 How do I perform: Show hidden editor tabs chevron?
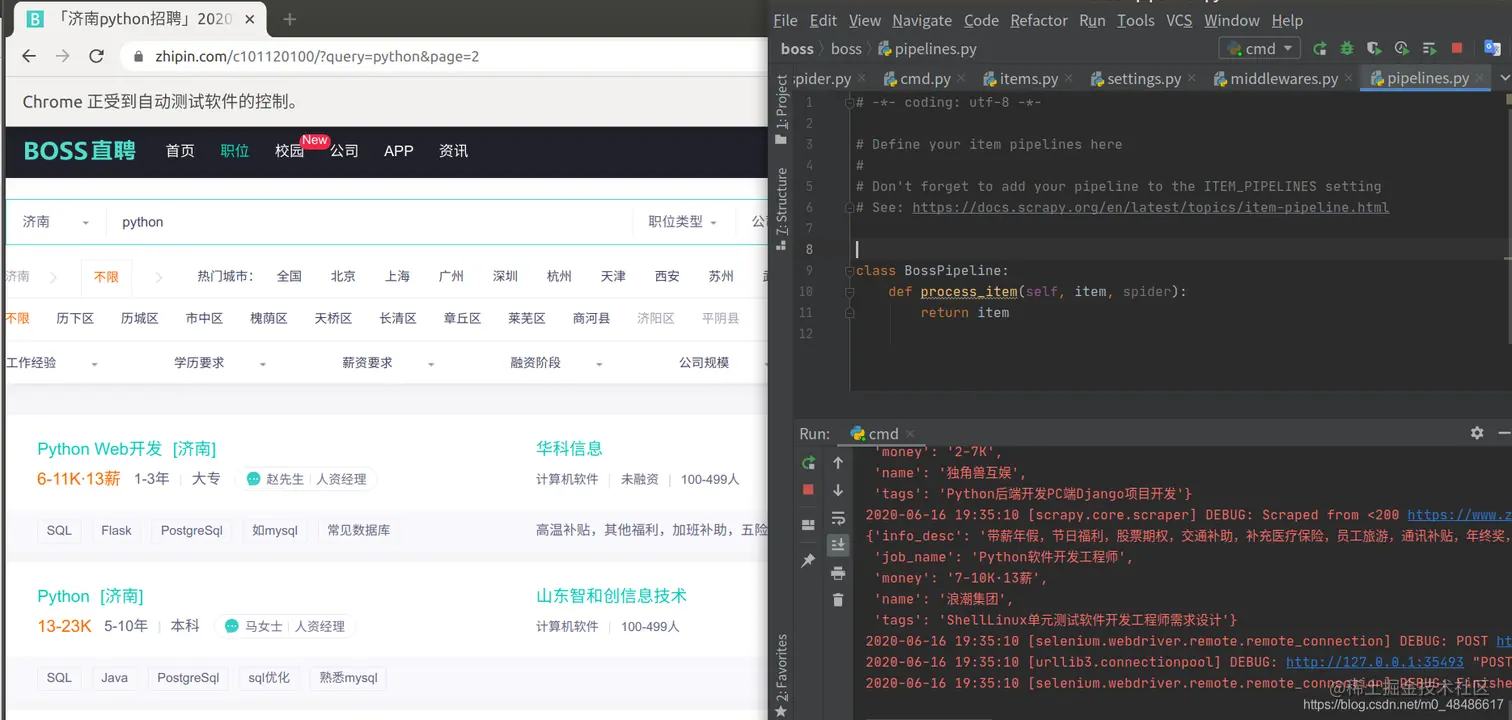coord(1504,78)
